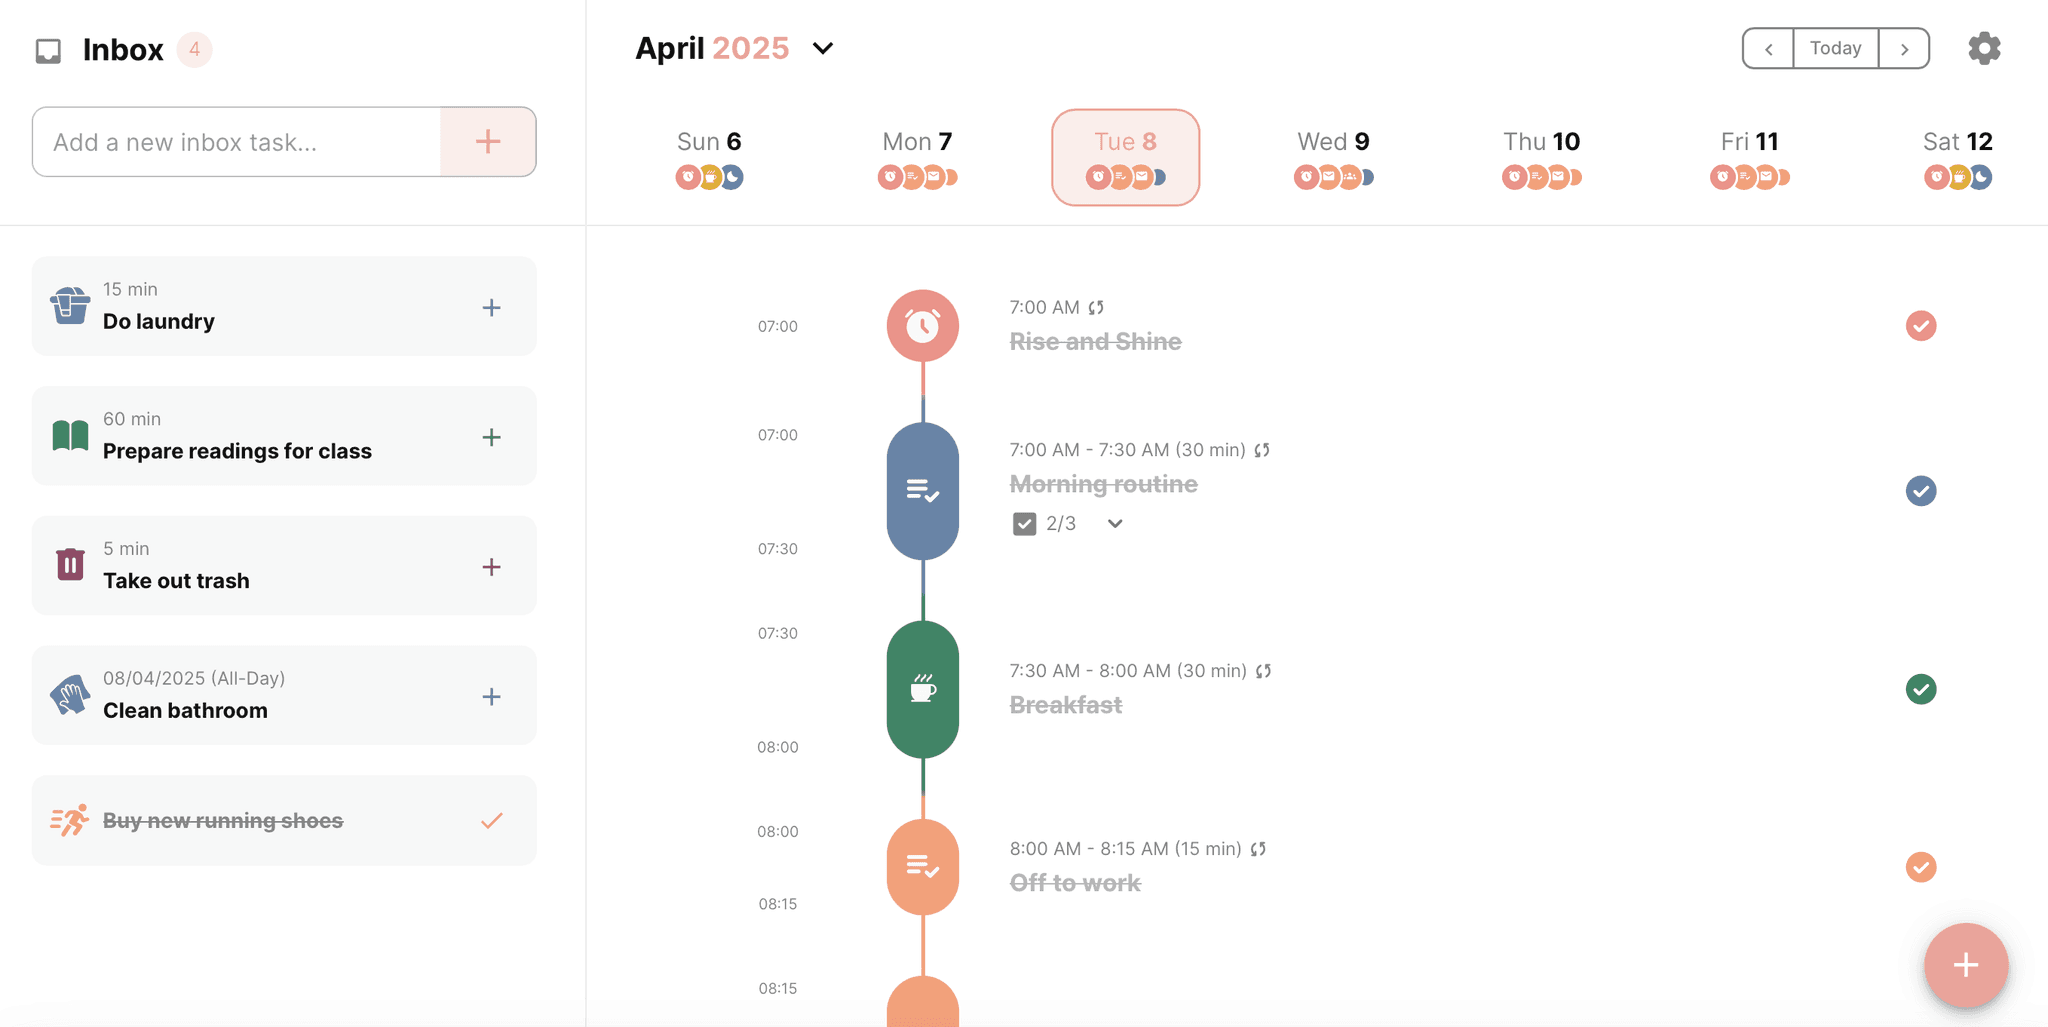2048x1027 pixels.
Task: Expand the Morning routine subtasks chevron
Action: (1114, 523)
